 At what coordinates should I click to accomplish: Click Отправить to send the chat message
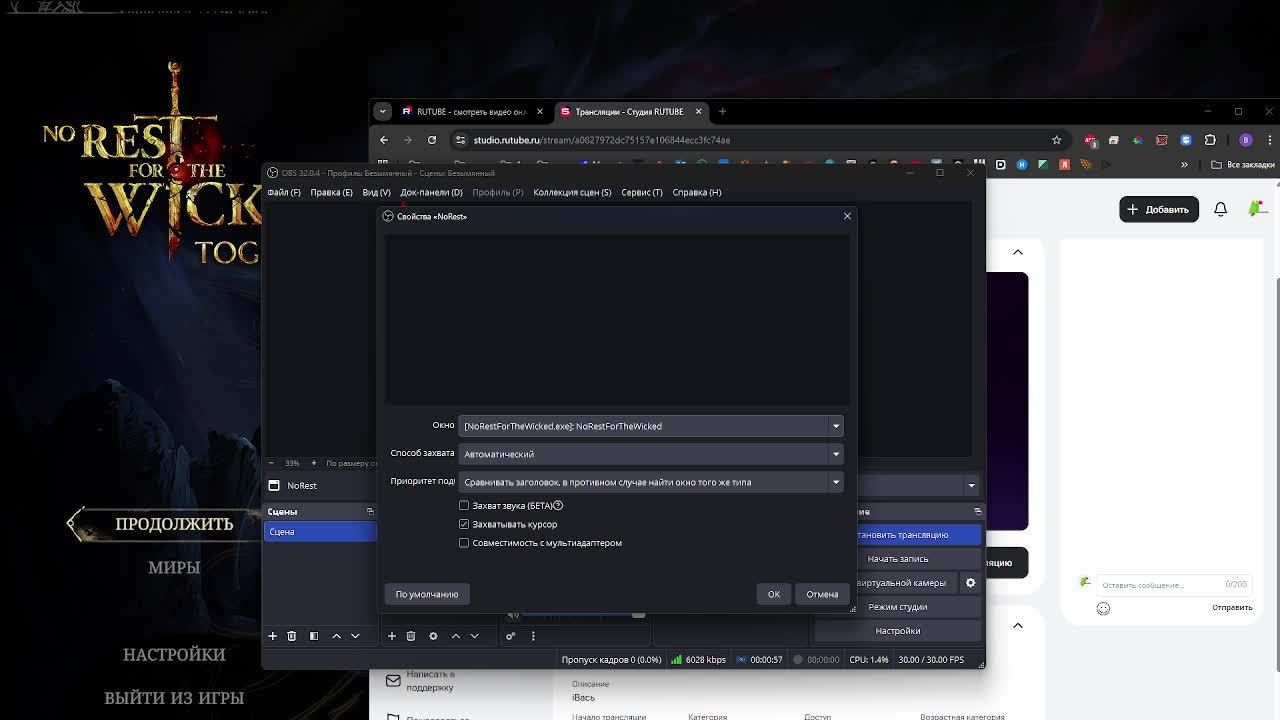1232,608
